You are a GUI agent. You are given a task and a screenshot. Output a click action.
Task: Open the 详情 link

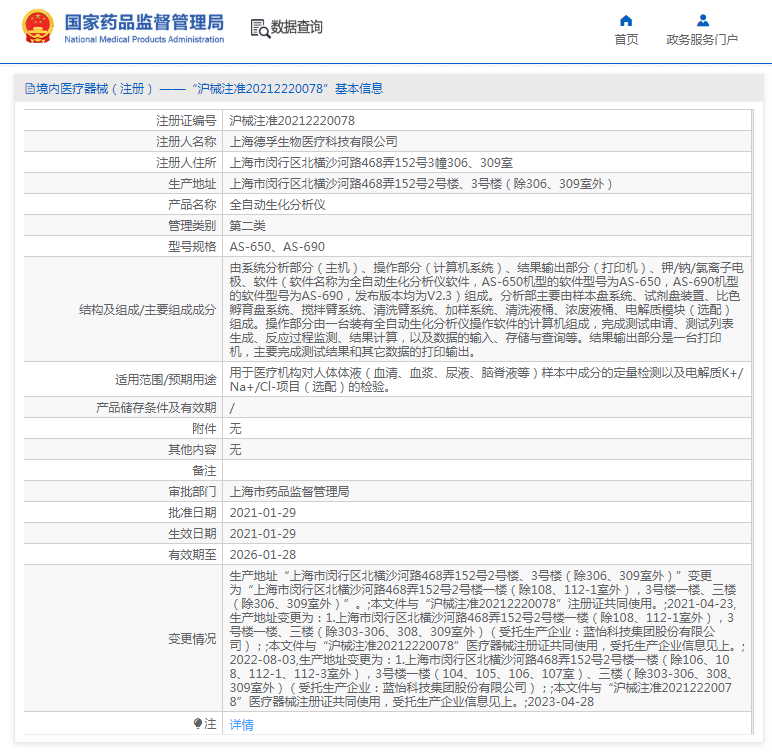pyautogui.click(x=241, y=724)
